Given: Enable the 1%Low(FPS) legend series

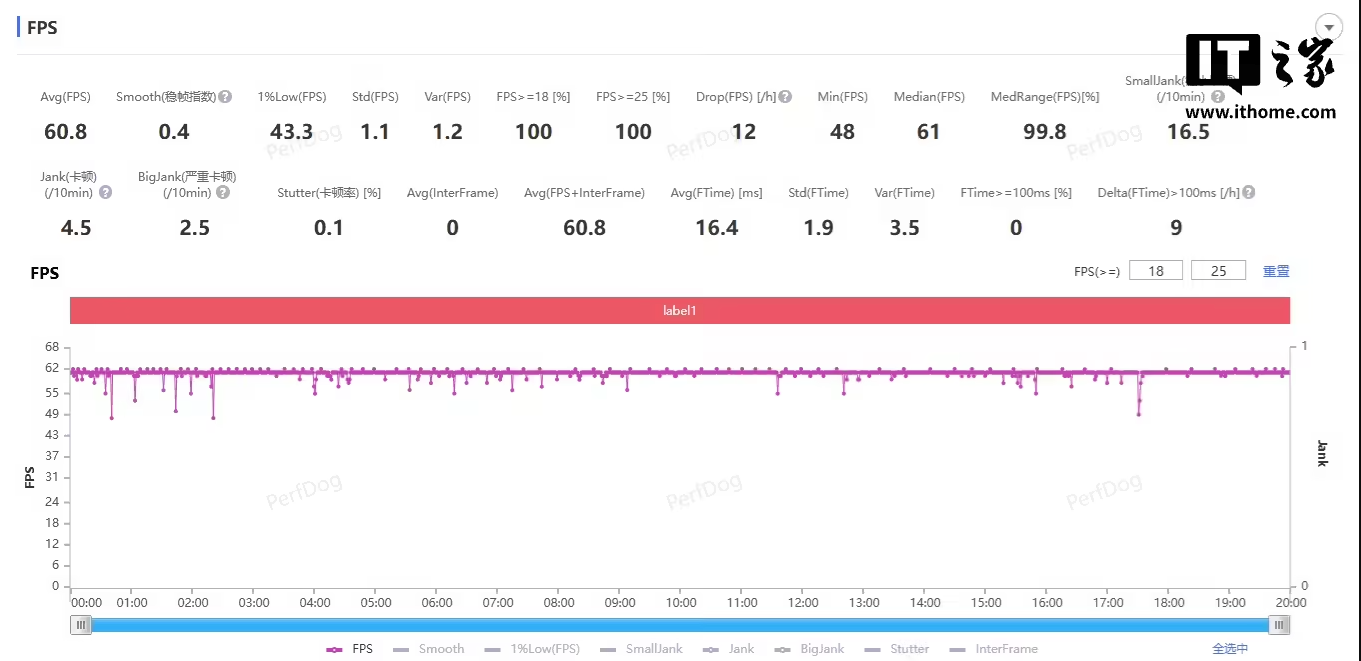Looking at the screenshot, I should point(531,649).
